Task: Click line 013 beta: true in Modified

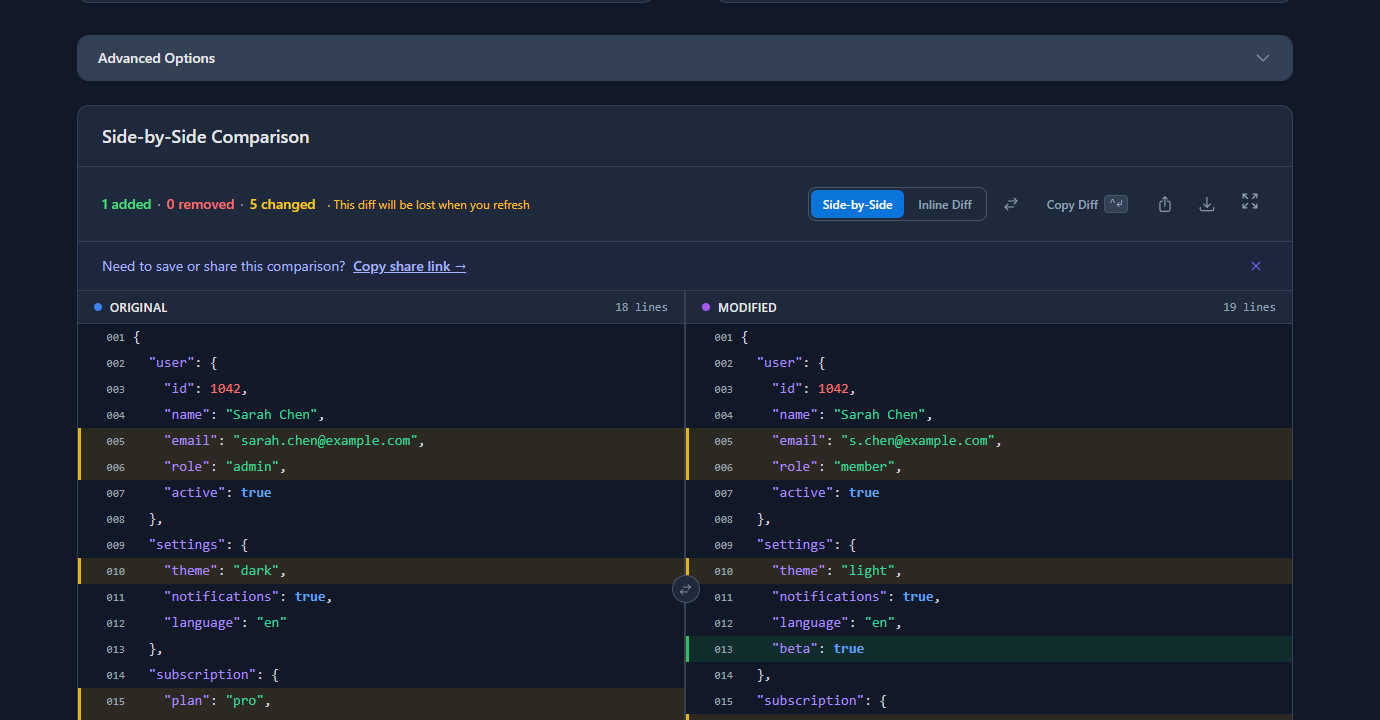Action: click(815, 648)
